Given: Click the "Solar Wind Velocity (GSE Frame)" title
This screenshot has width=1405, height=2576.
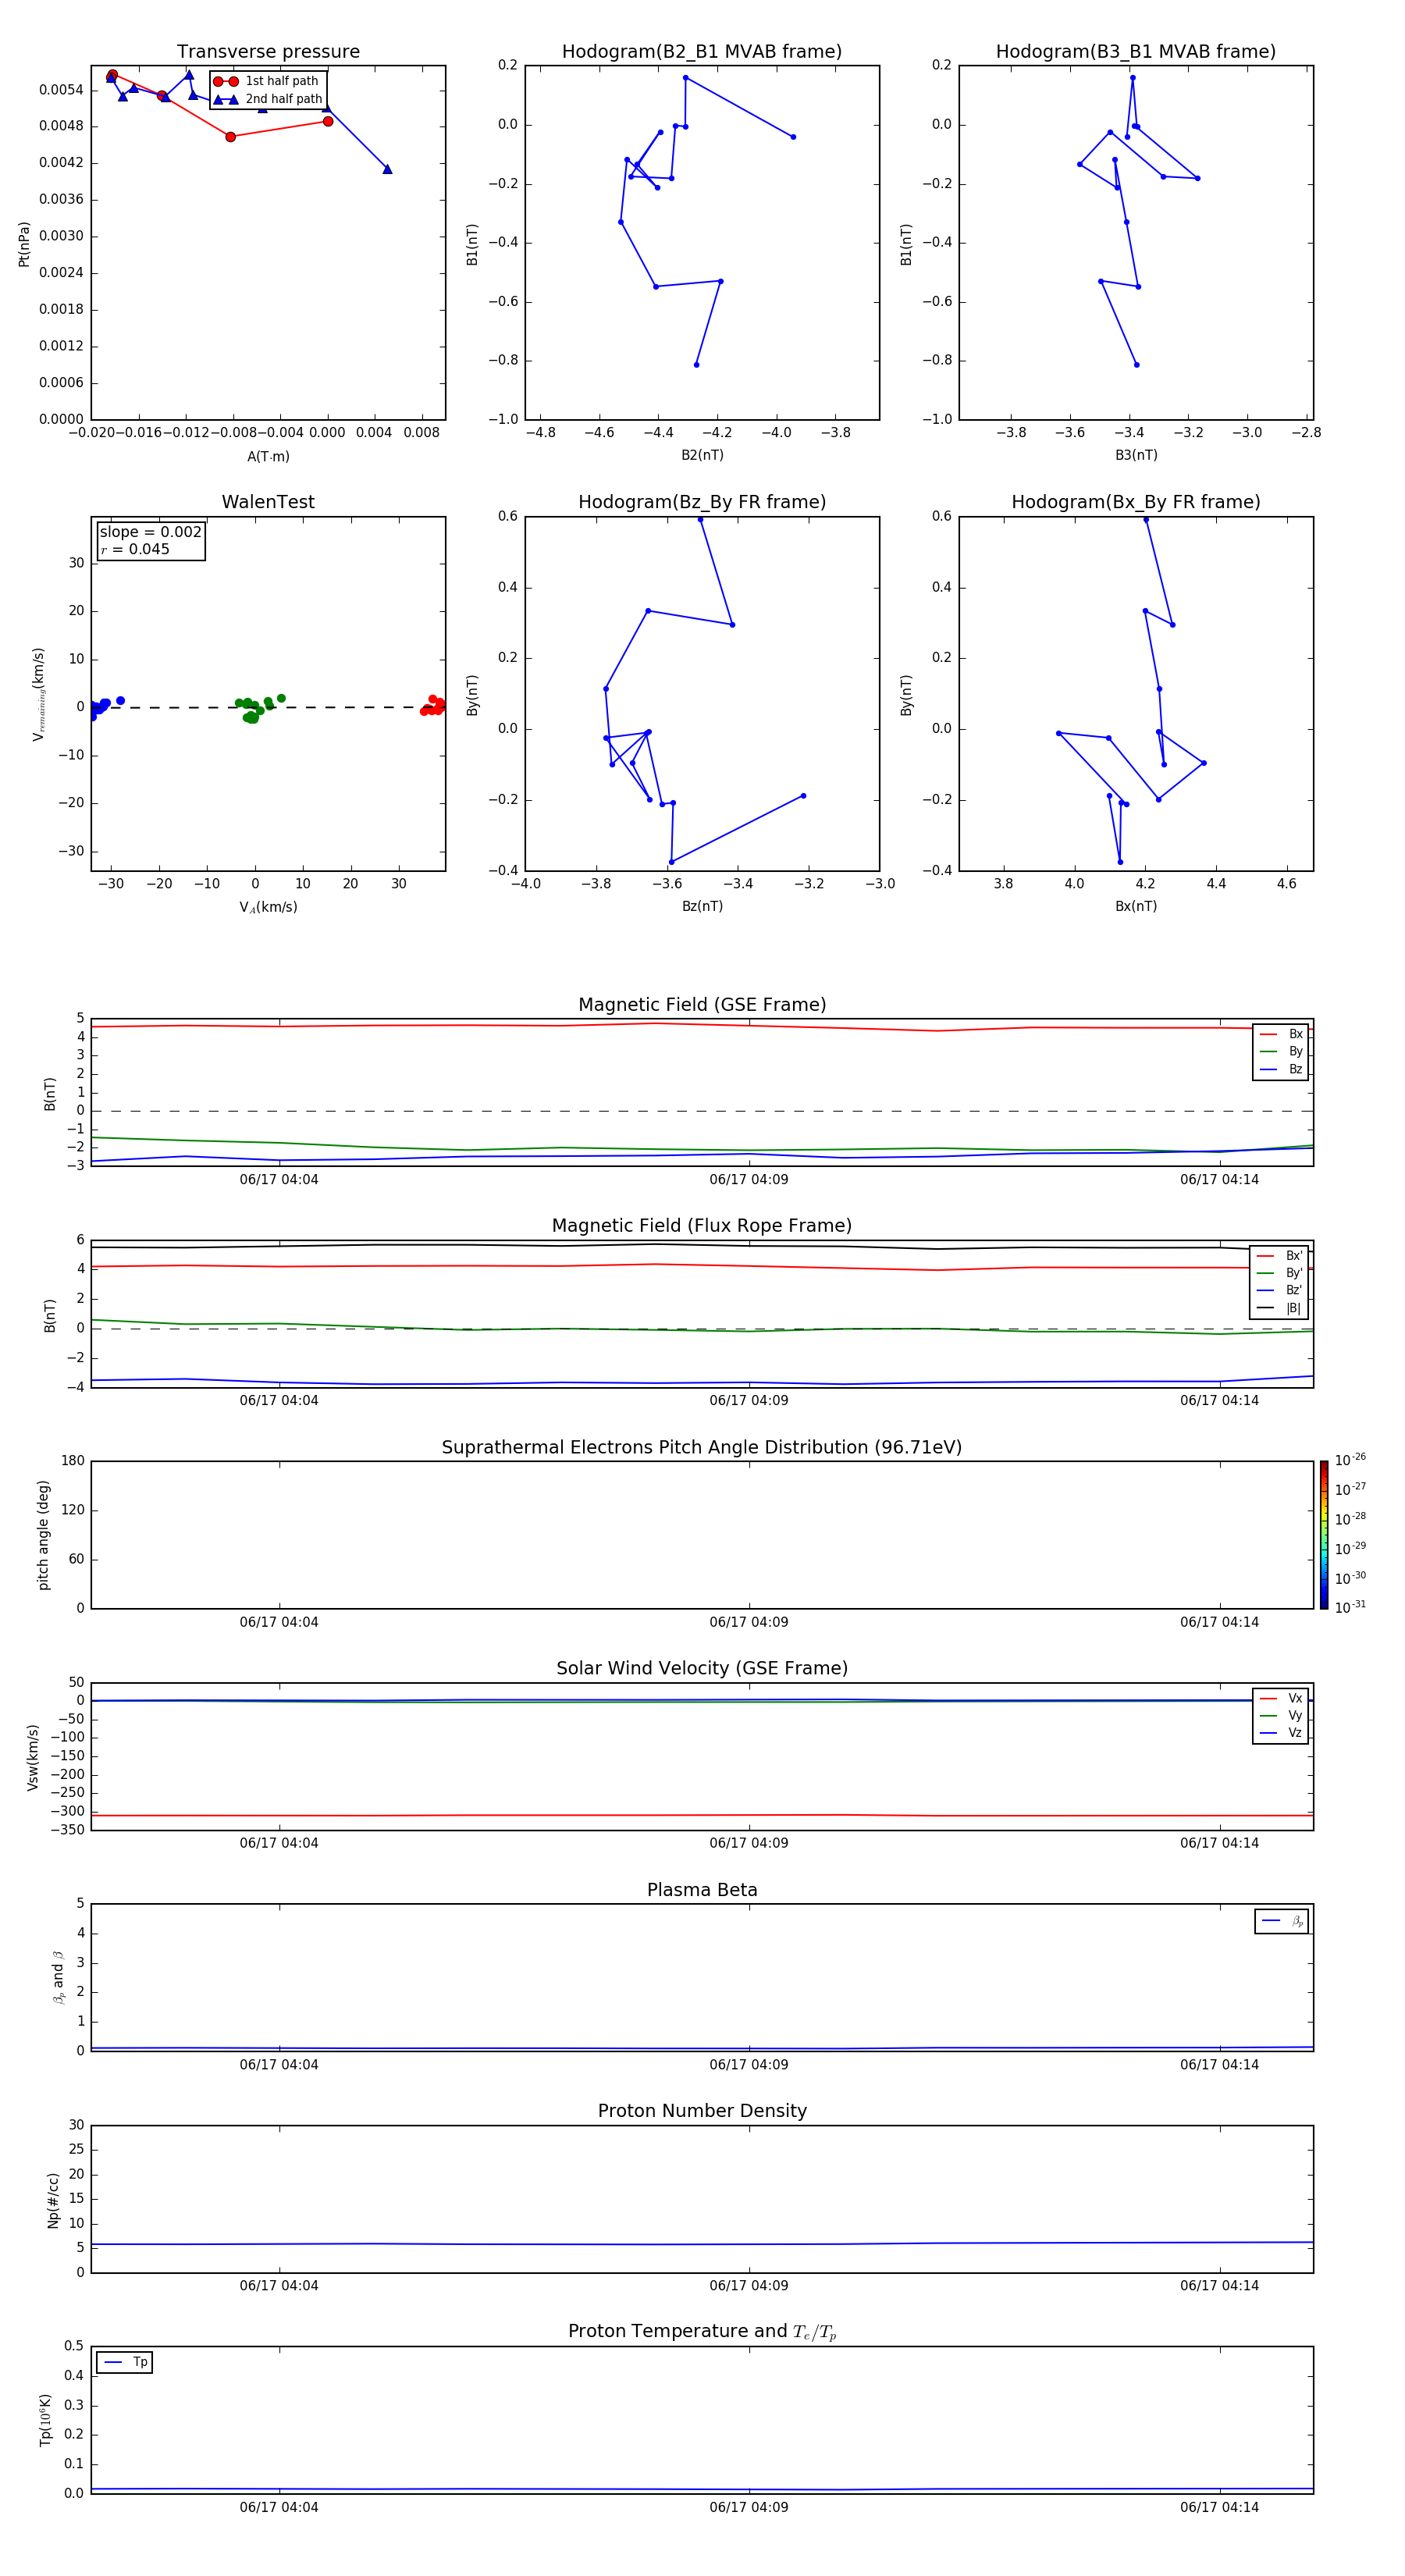Looking at the screenshot, I should click(x=702, y=1669).
